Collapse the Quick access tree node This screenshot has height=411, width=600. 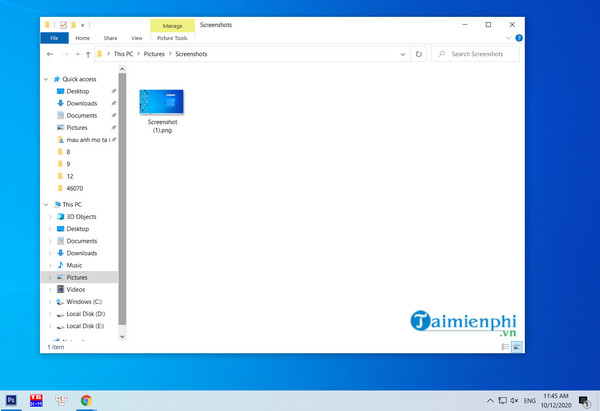46,79
